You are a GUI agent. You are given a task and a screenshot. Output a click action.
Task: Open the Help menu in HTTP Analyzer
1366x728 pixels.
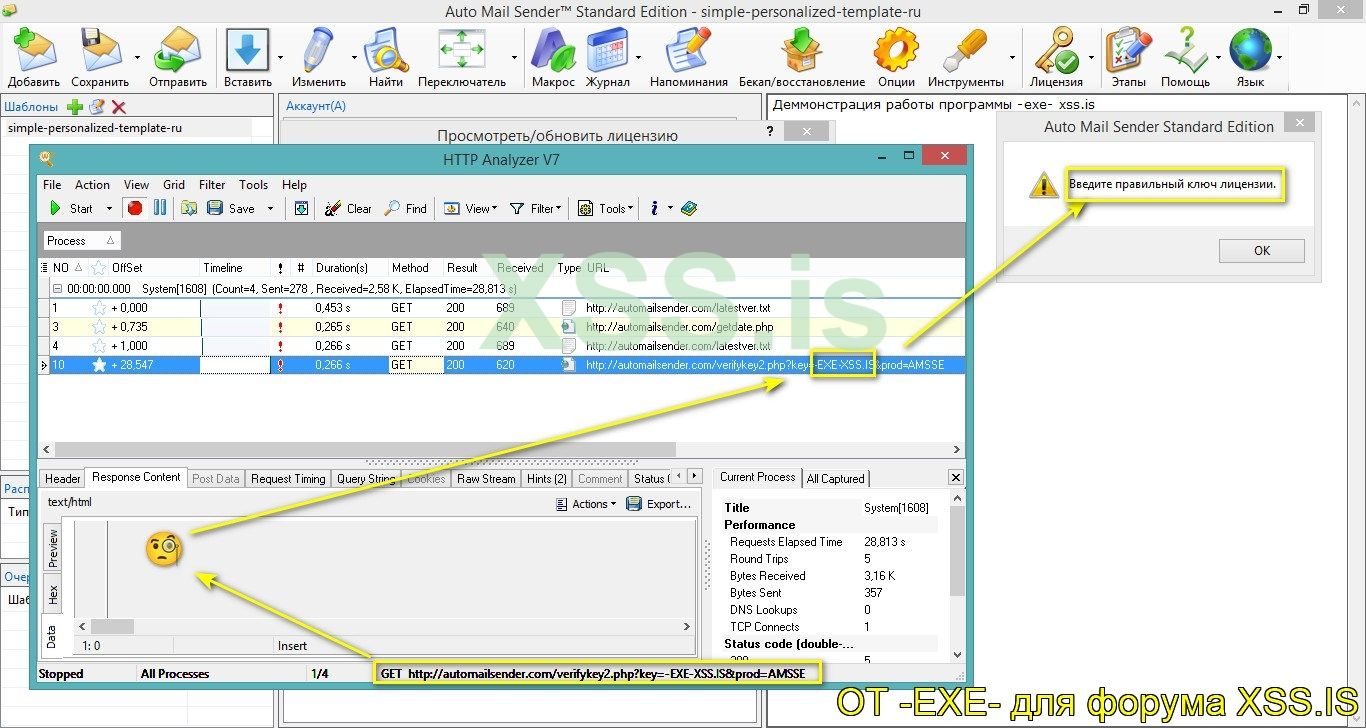(x=294, y=184)
